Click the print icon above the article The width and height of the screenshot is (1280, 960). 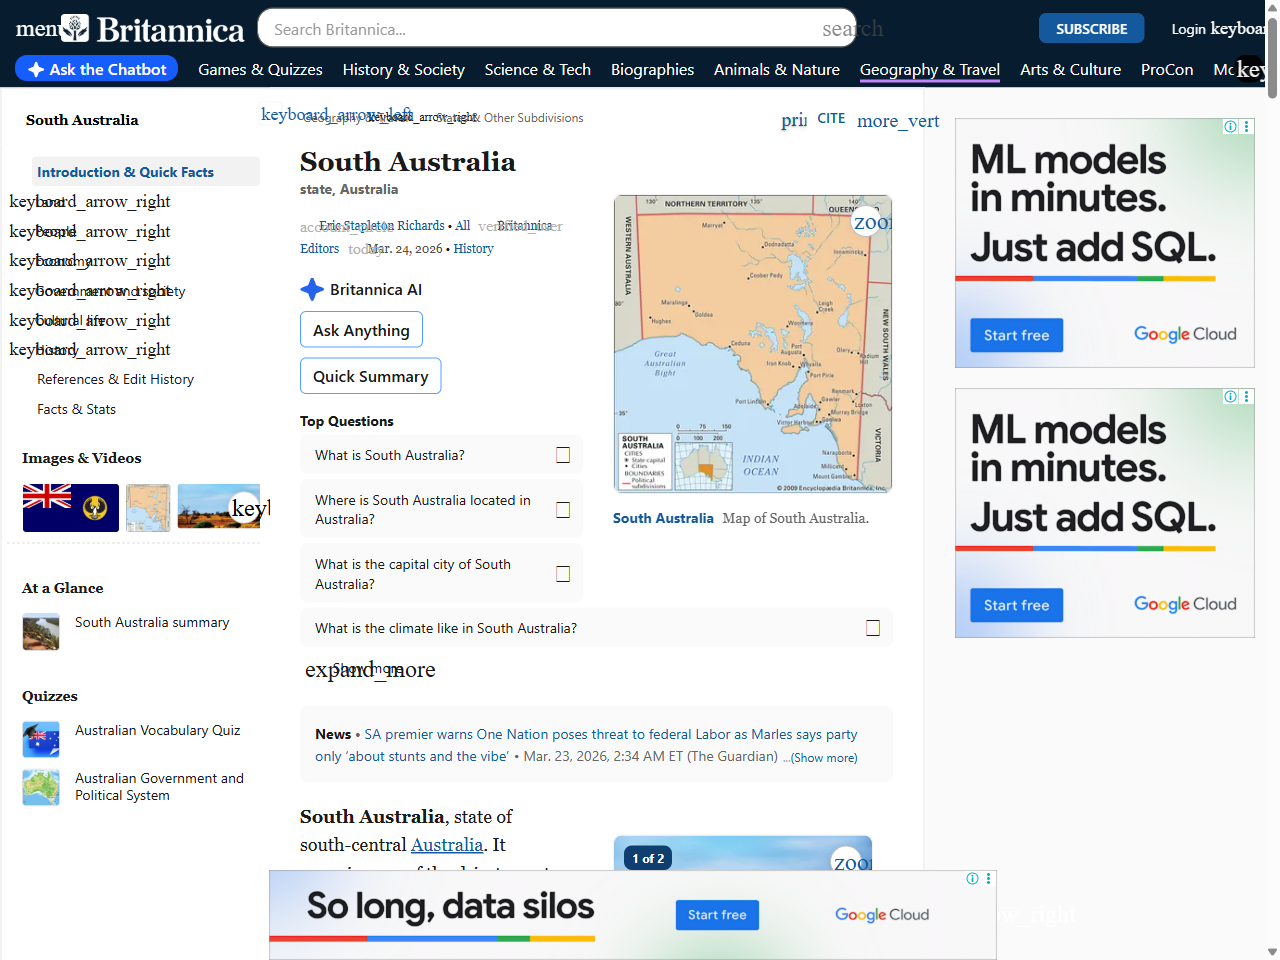pos(793,119)
